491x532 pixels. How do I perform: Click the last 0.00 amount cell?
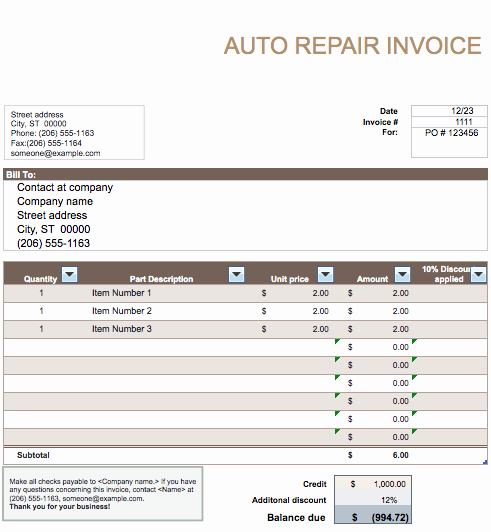click(x=401, y=437)
